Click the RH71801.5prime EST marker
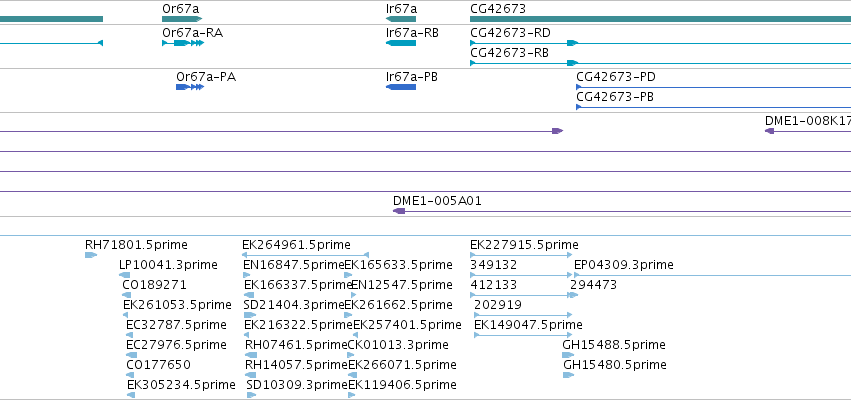The image size is (851, 400). click(91, 255)
